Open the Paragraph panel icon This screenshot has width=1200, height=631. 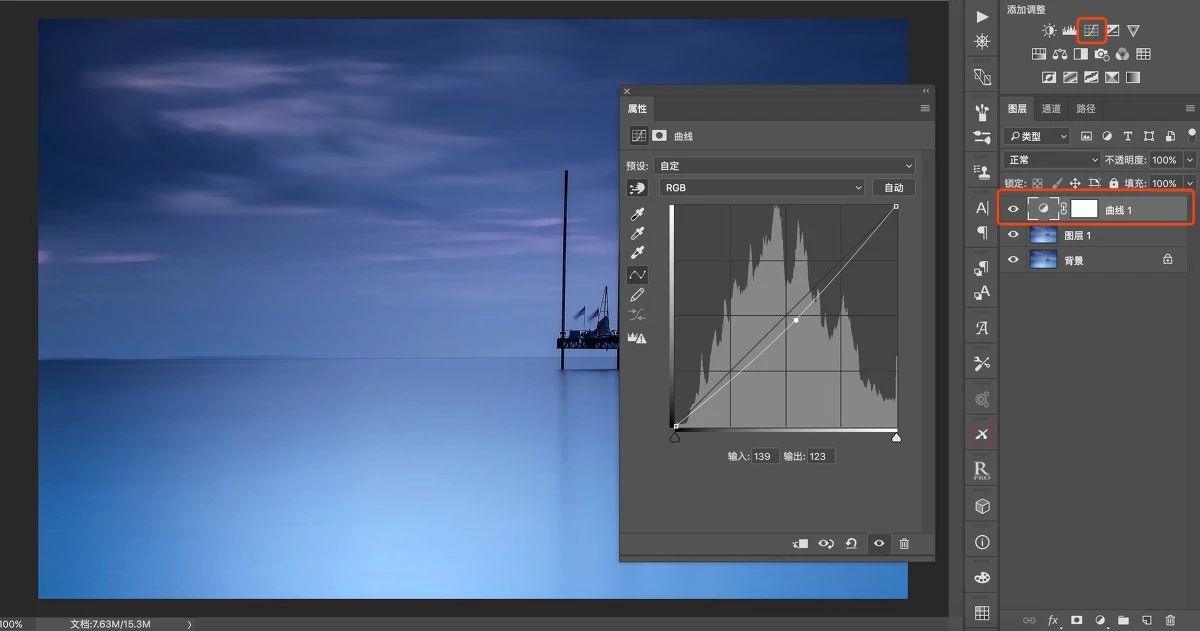coord(982,233)
